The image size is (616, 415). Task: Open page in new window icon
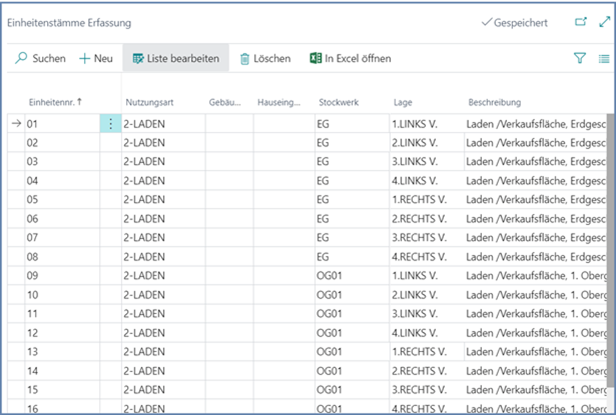click(581, 22)
